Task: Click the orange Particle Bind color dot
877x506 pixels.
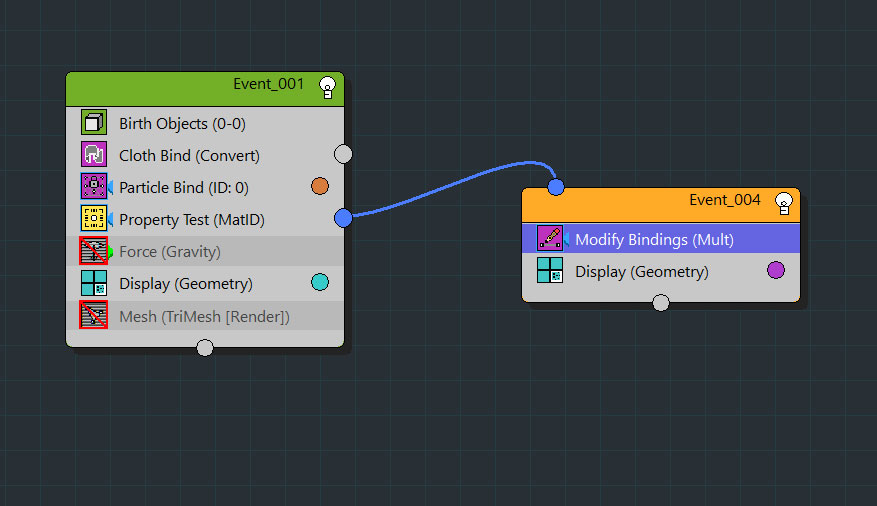Action: (320, 186)
